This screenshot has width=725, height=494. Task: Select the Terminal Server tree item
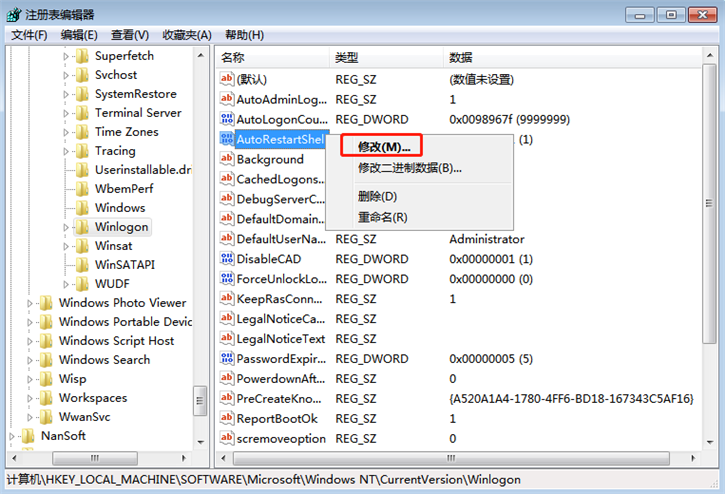138,113
